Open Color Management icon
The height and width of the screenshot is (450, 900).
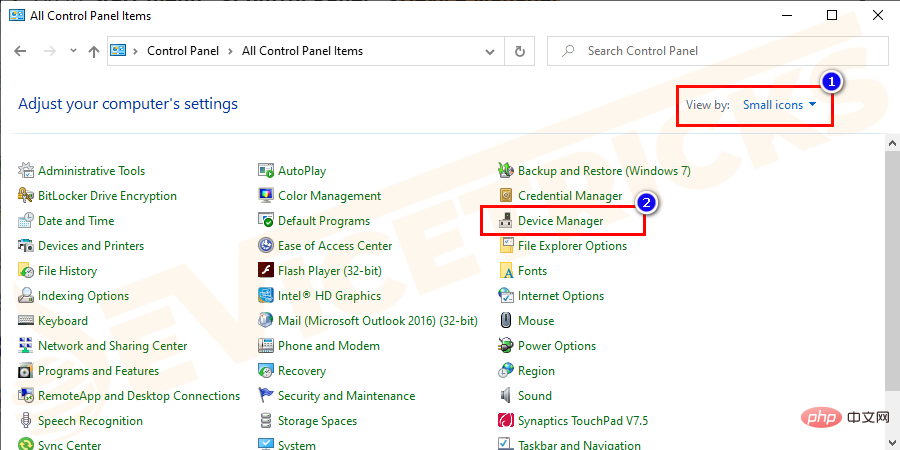[266, 196]
